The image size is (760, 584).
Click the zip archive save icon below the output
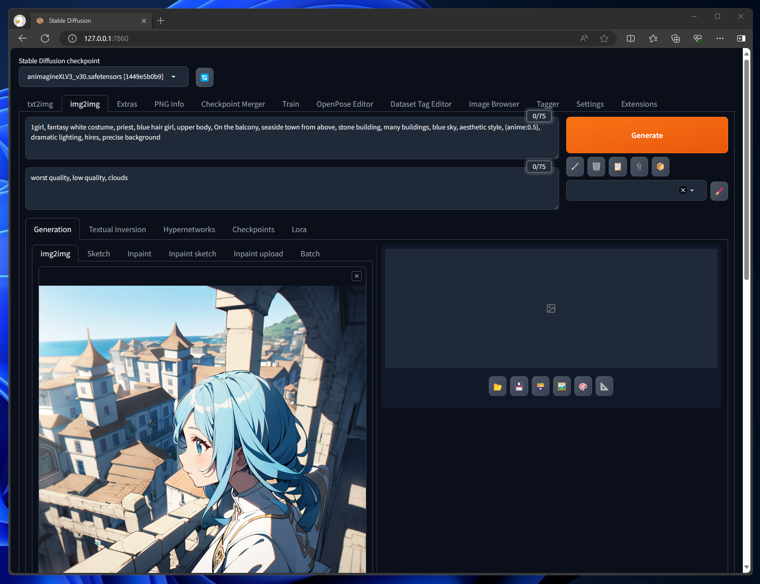(540, 387)
